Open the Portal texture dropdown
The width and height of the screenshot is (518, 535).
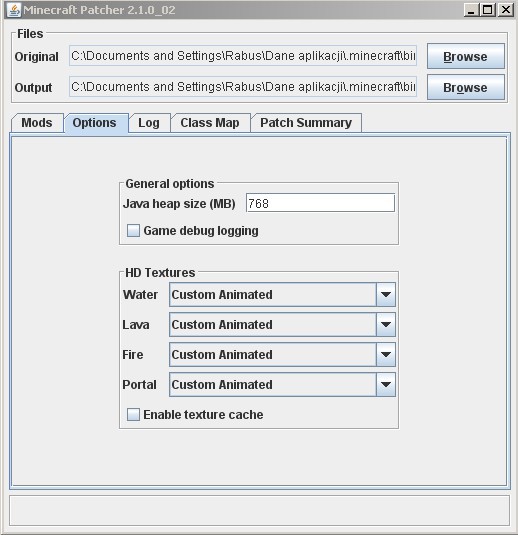(x=283, y=385)
